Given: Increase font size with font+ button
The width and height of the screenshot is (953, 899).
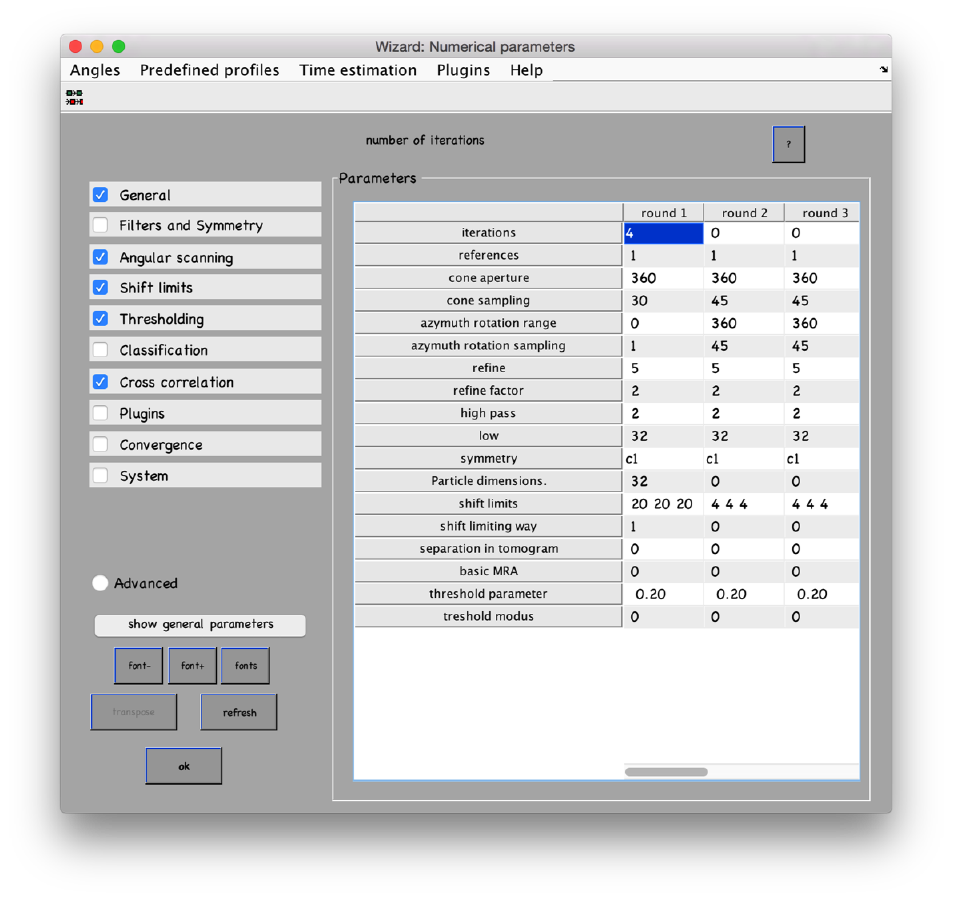Looking at the screenshot, I should 192,666.
